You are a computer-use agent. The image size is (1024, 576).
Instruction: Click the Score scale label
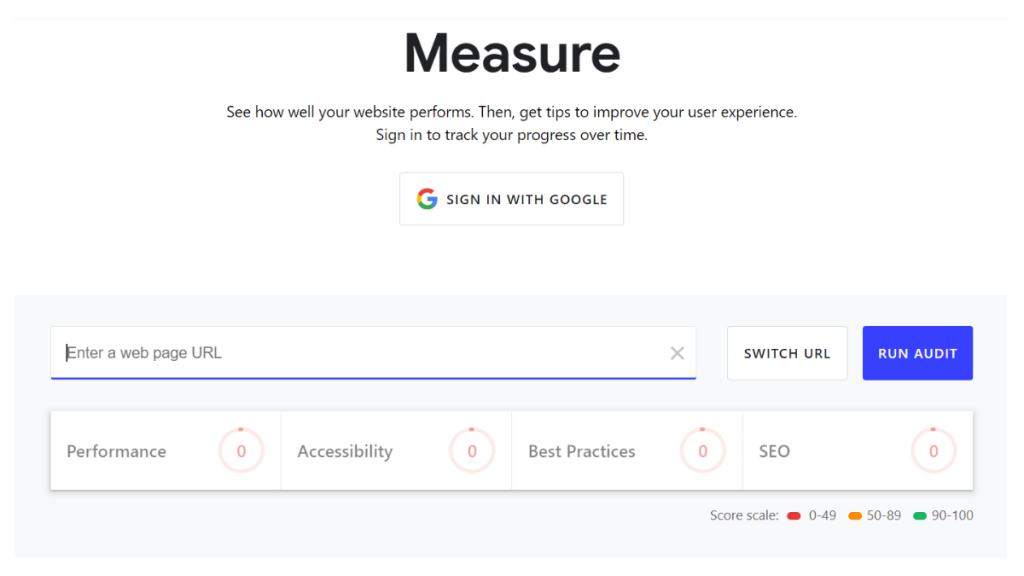(x=744, y=515)
